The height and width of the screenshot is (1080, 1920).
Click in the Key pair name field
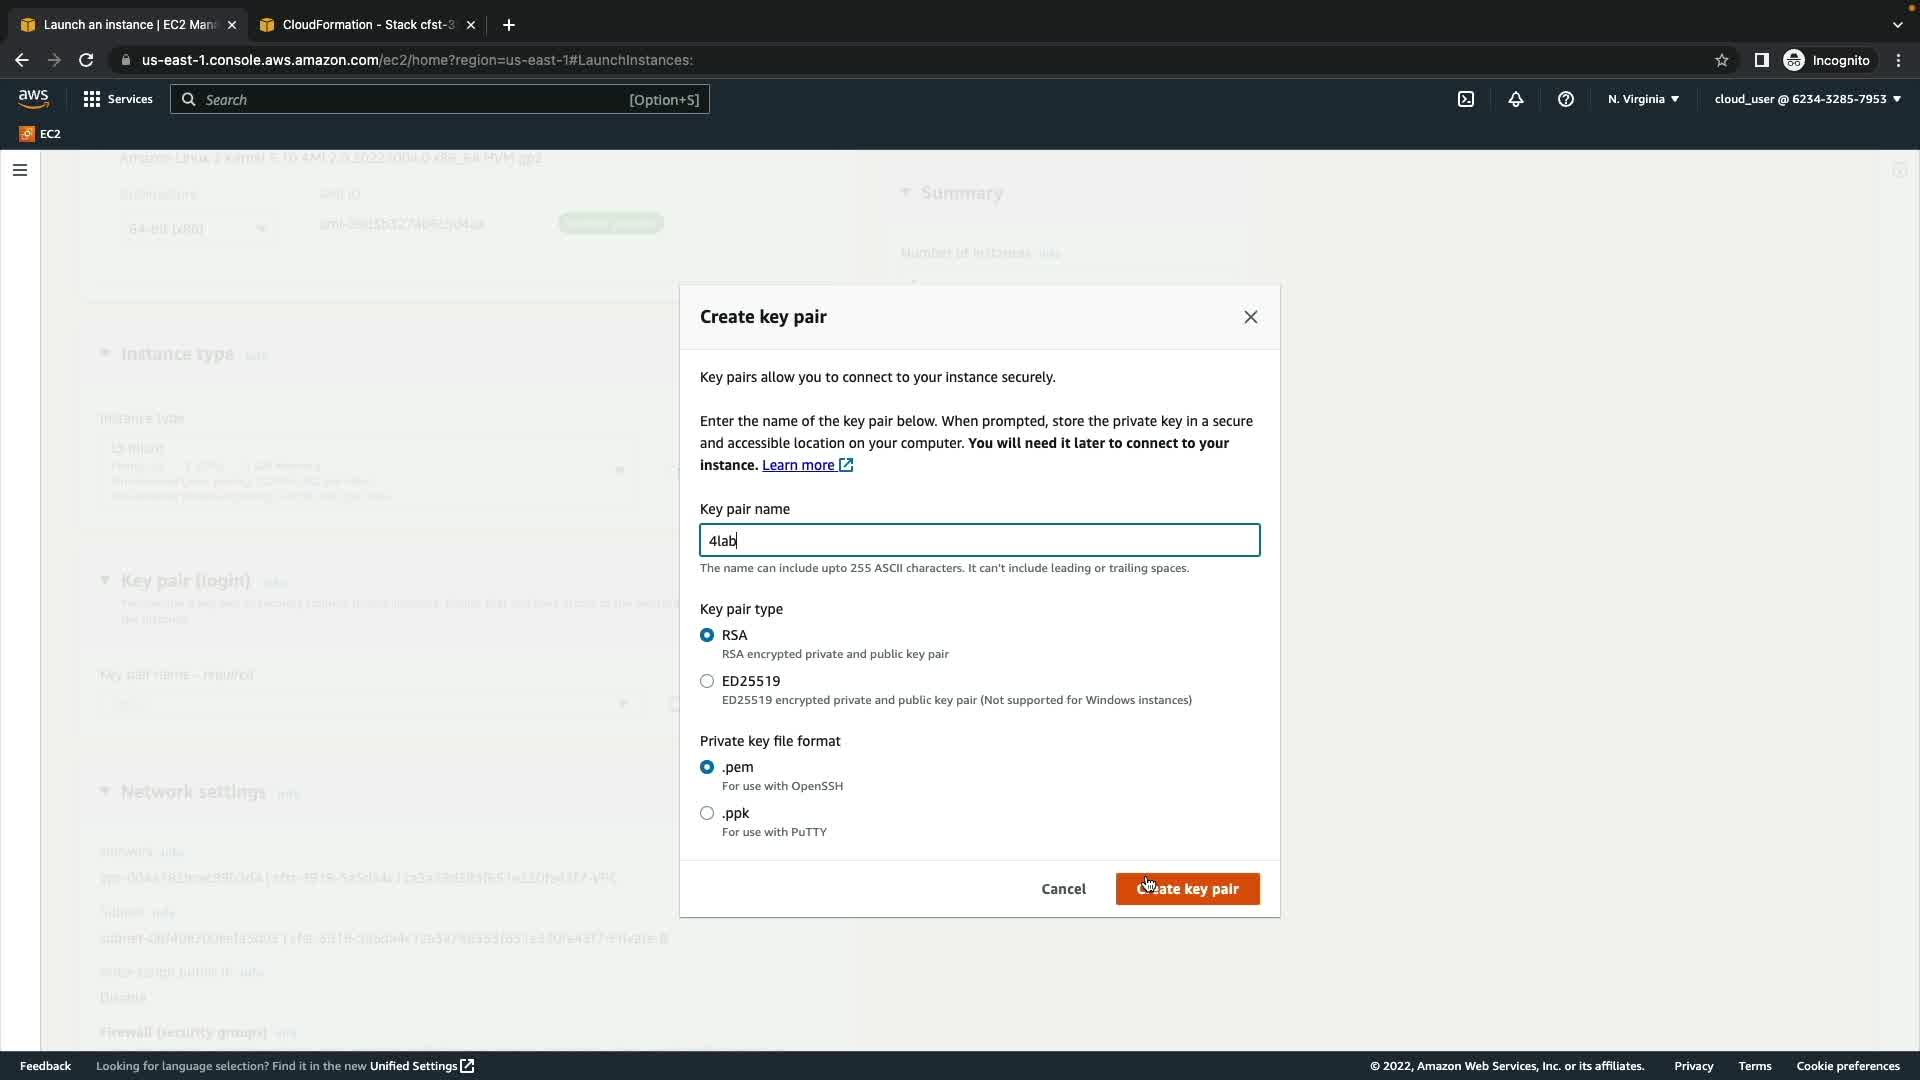979,541
